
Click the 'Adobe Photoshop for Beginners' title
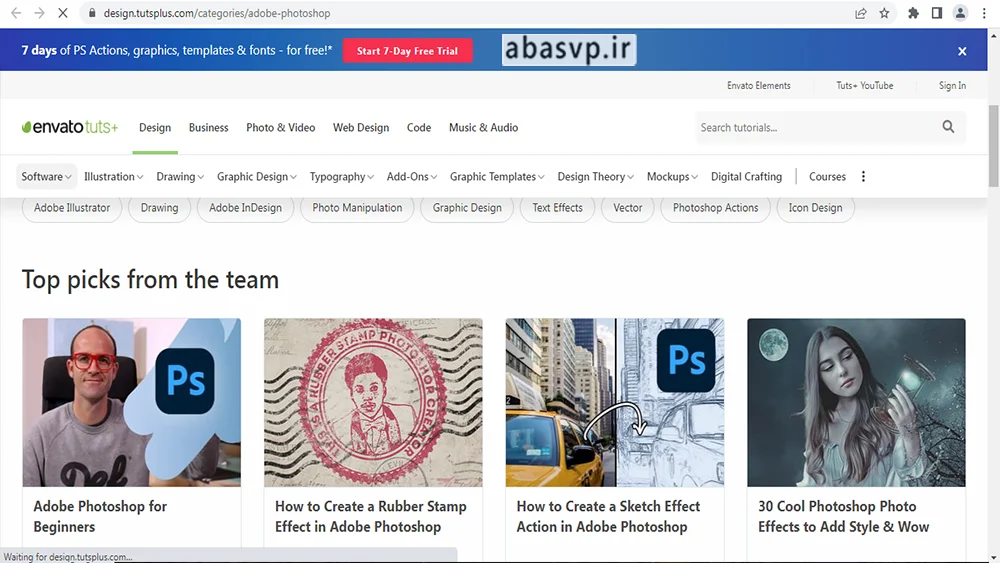pyautogui.click(x=100, y=516)
